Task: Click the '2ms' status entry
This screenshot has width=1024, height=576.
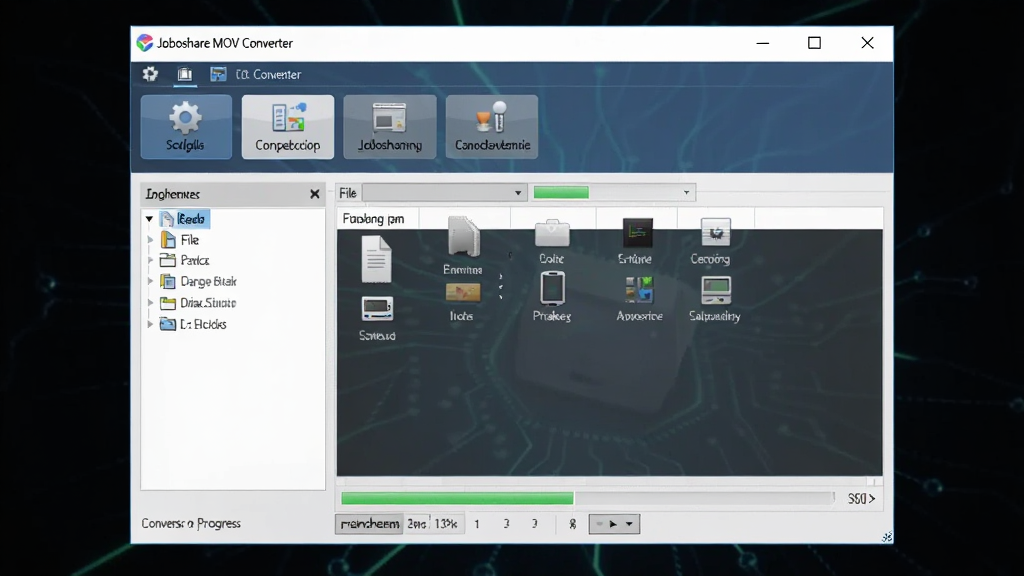Action: tap(417, 524)
